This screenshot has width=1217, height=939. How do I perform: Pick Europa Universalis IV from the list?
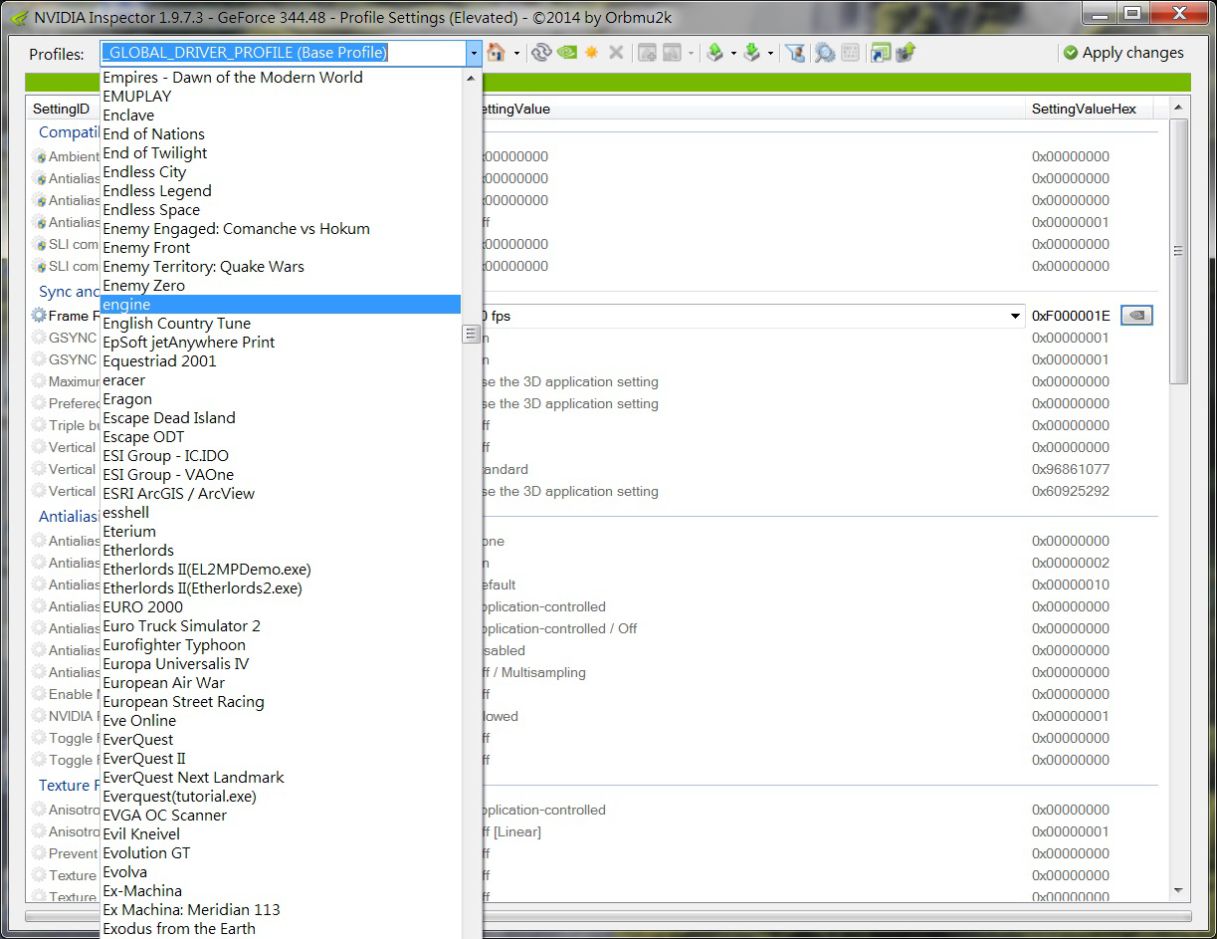[176, 664]
